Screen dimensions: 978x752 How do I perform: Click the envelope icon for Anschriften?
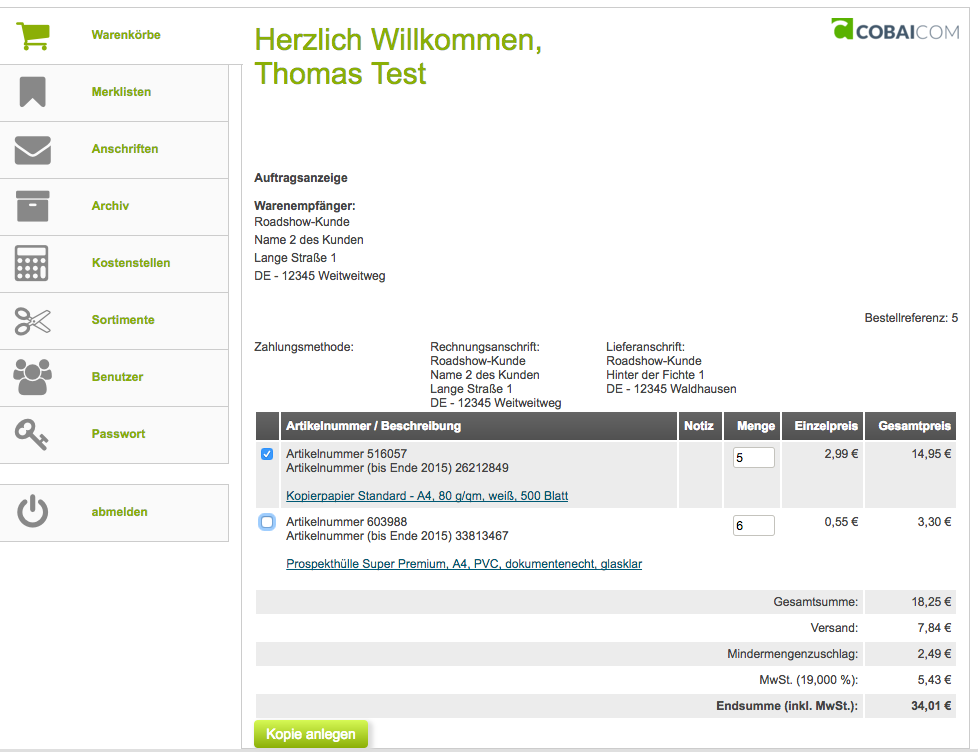[32, 149]
